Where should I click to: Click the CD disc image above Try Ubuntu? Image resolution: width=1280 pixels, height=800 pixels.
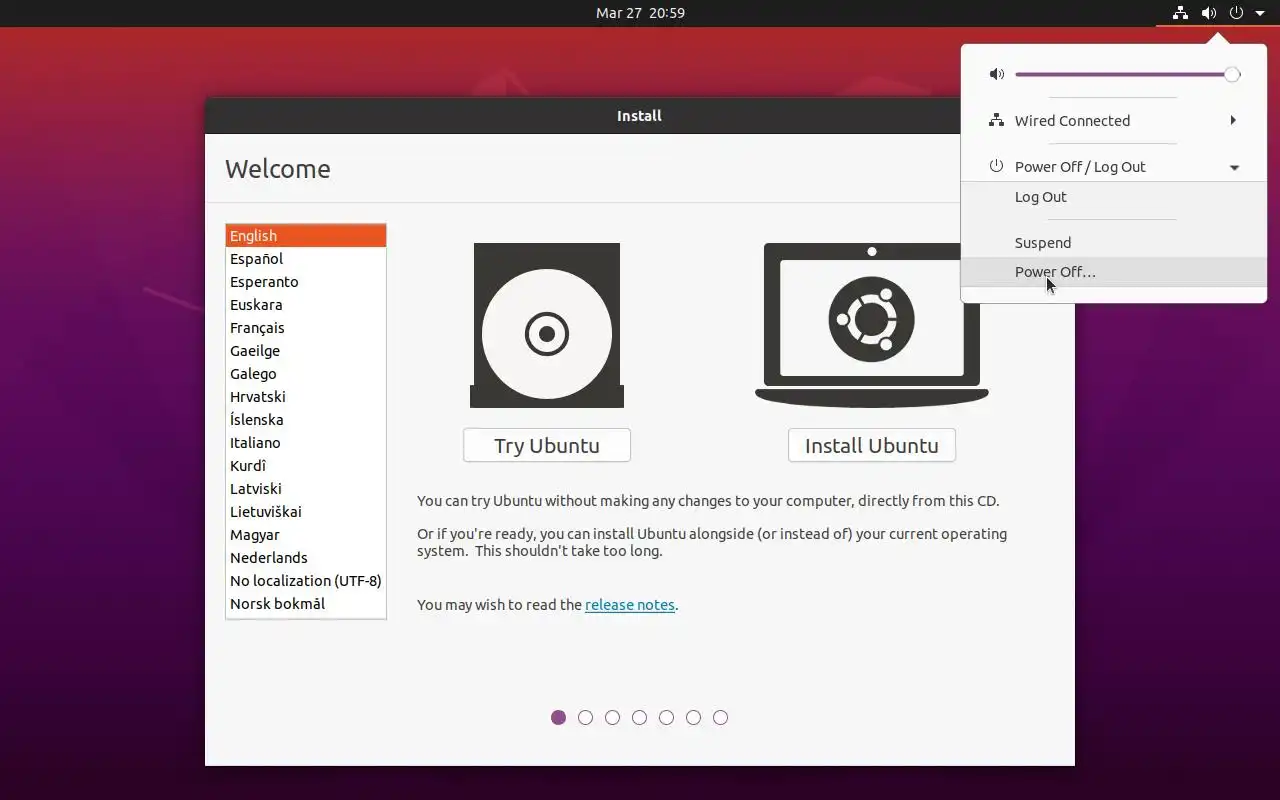coord(547,325)
